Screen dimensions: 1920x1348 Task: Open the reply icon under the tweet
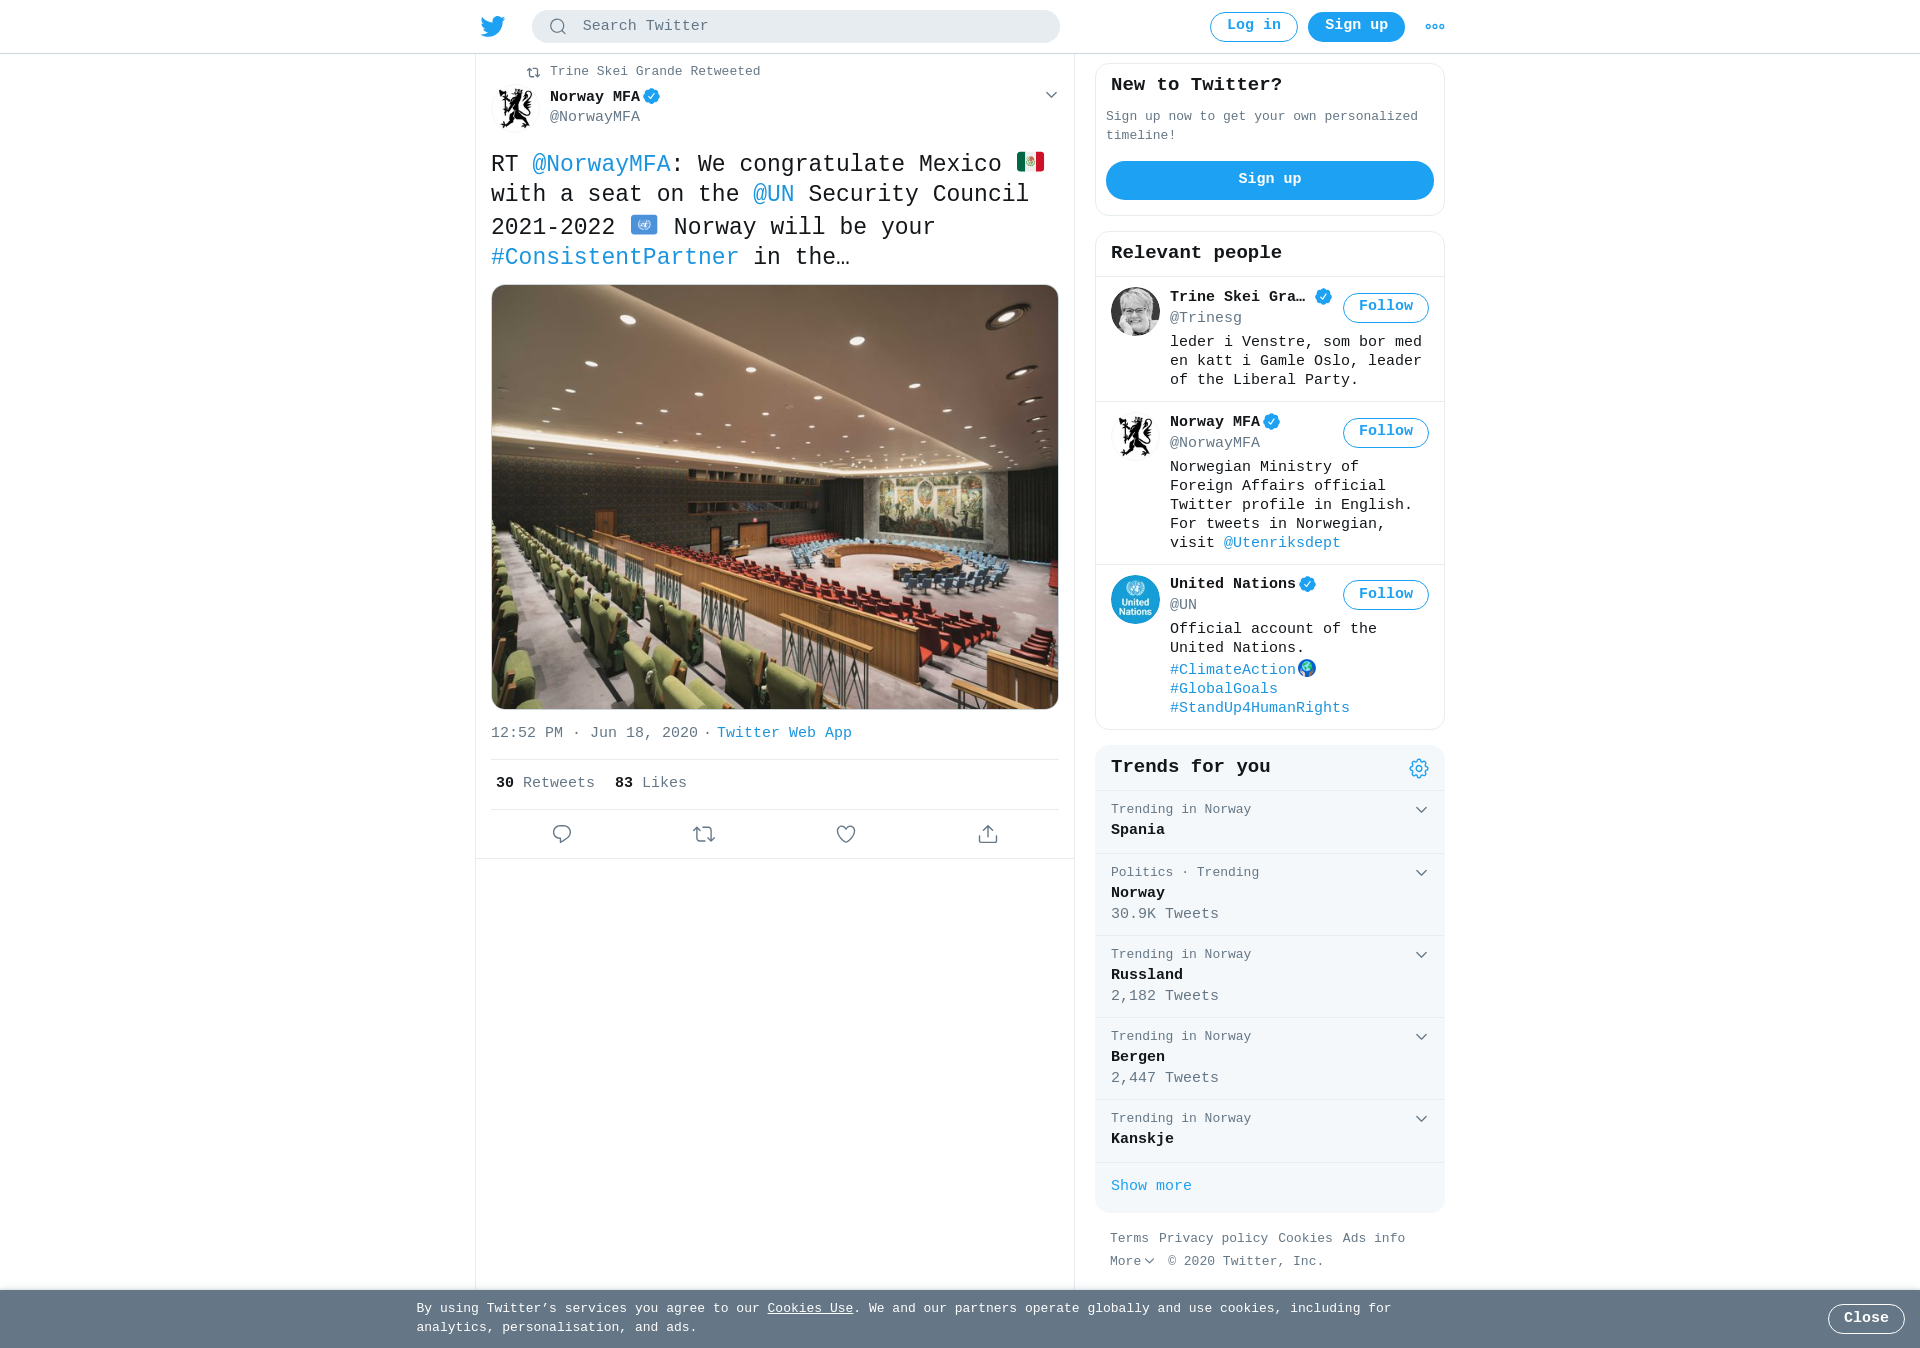[x=562, y=834]
